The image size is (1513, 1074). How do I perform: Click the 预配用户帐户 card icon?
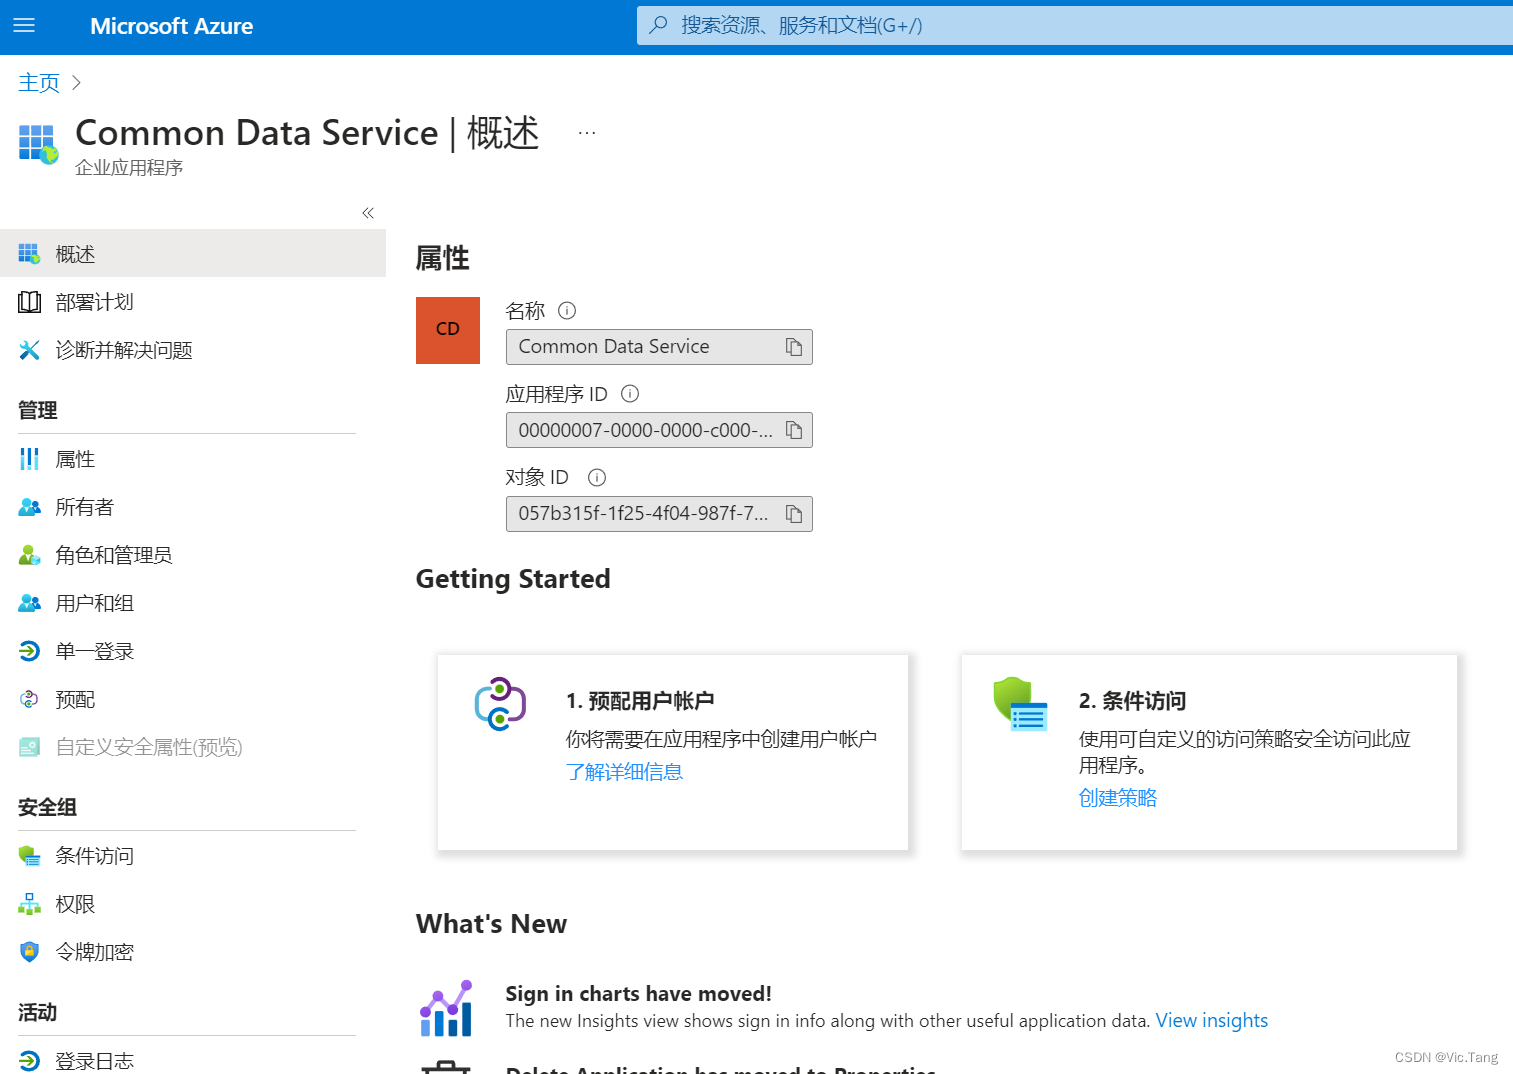coord(500,704)
